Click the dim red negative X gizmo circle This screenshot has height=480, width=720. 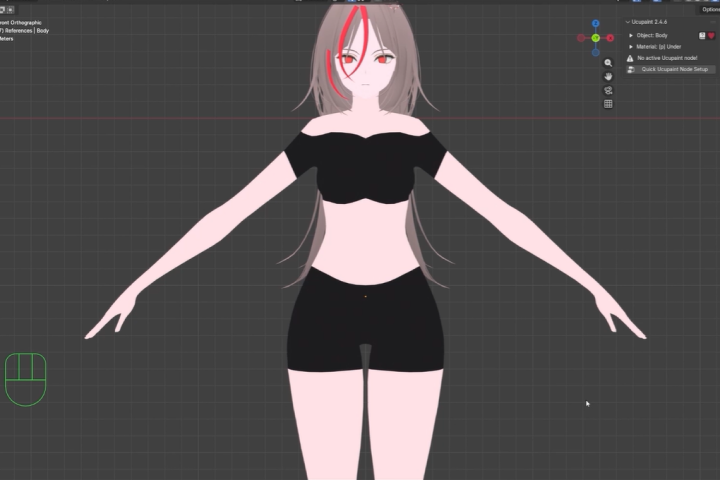click(x=581, y=38)
